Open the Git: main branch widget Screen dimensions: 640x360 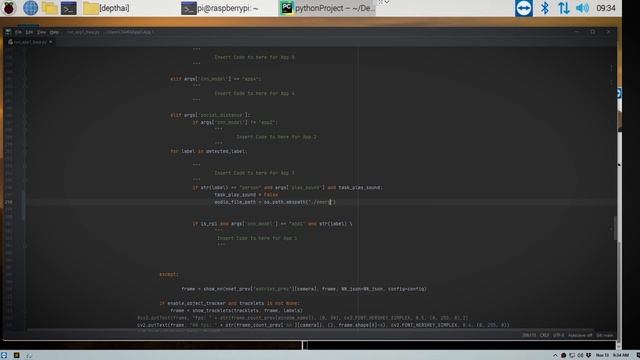(x=604, y=335)
